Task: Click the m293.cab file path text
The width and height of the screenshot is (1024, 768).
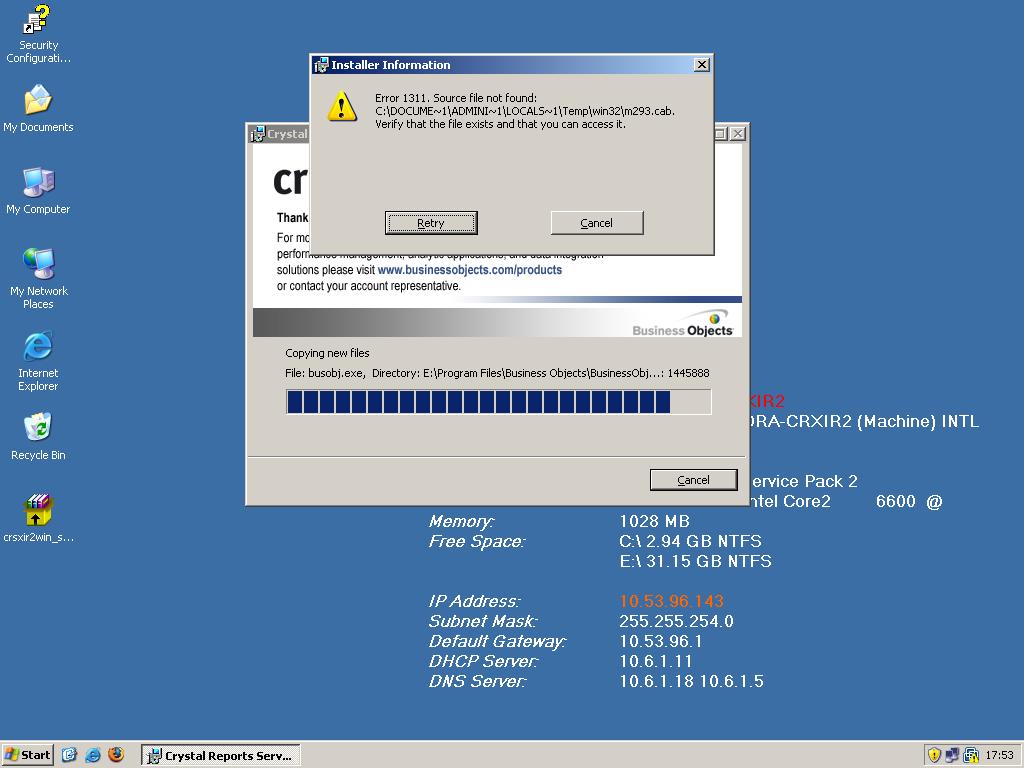Action: pos(525,111)
